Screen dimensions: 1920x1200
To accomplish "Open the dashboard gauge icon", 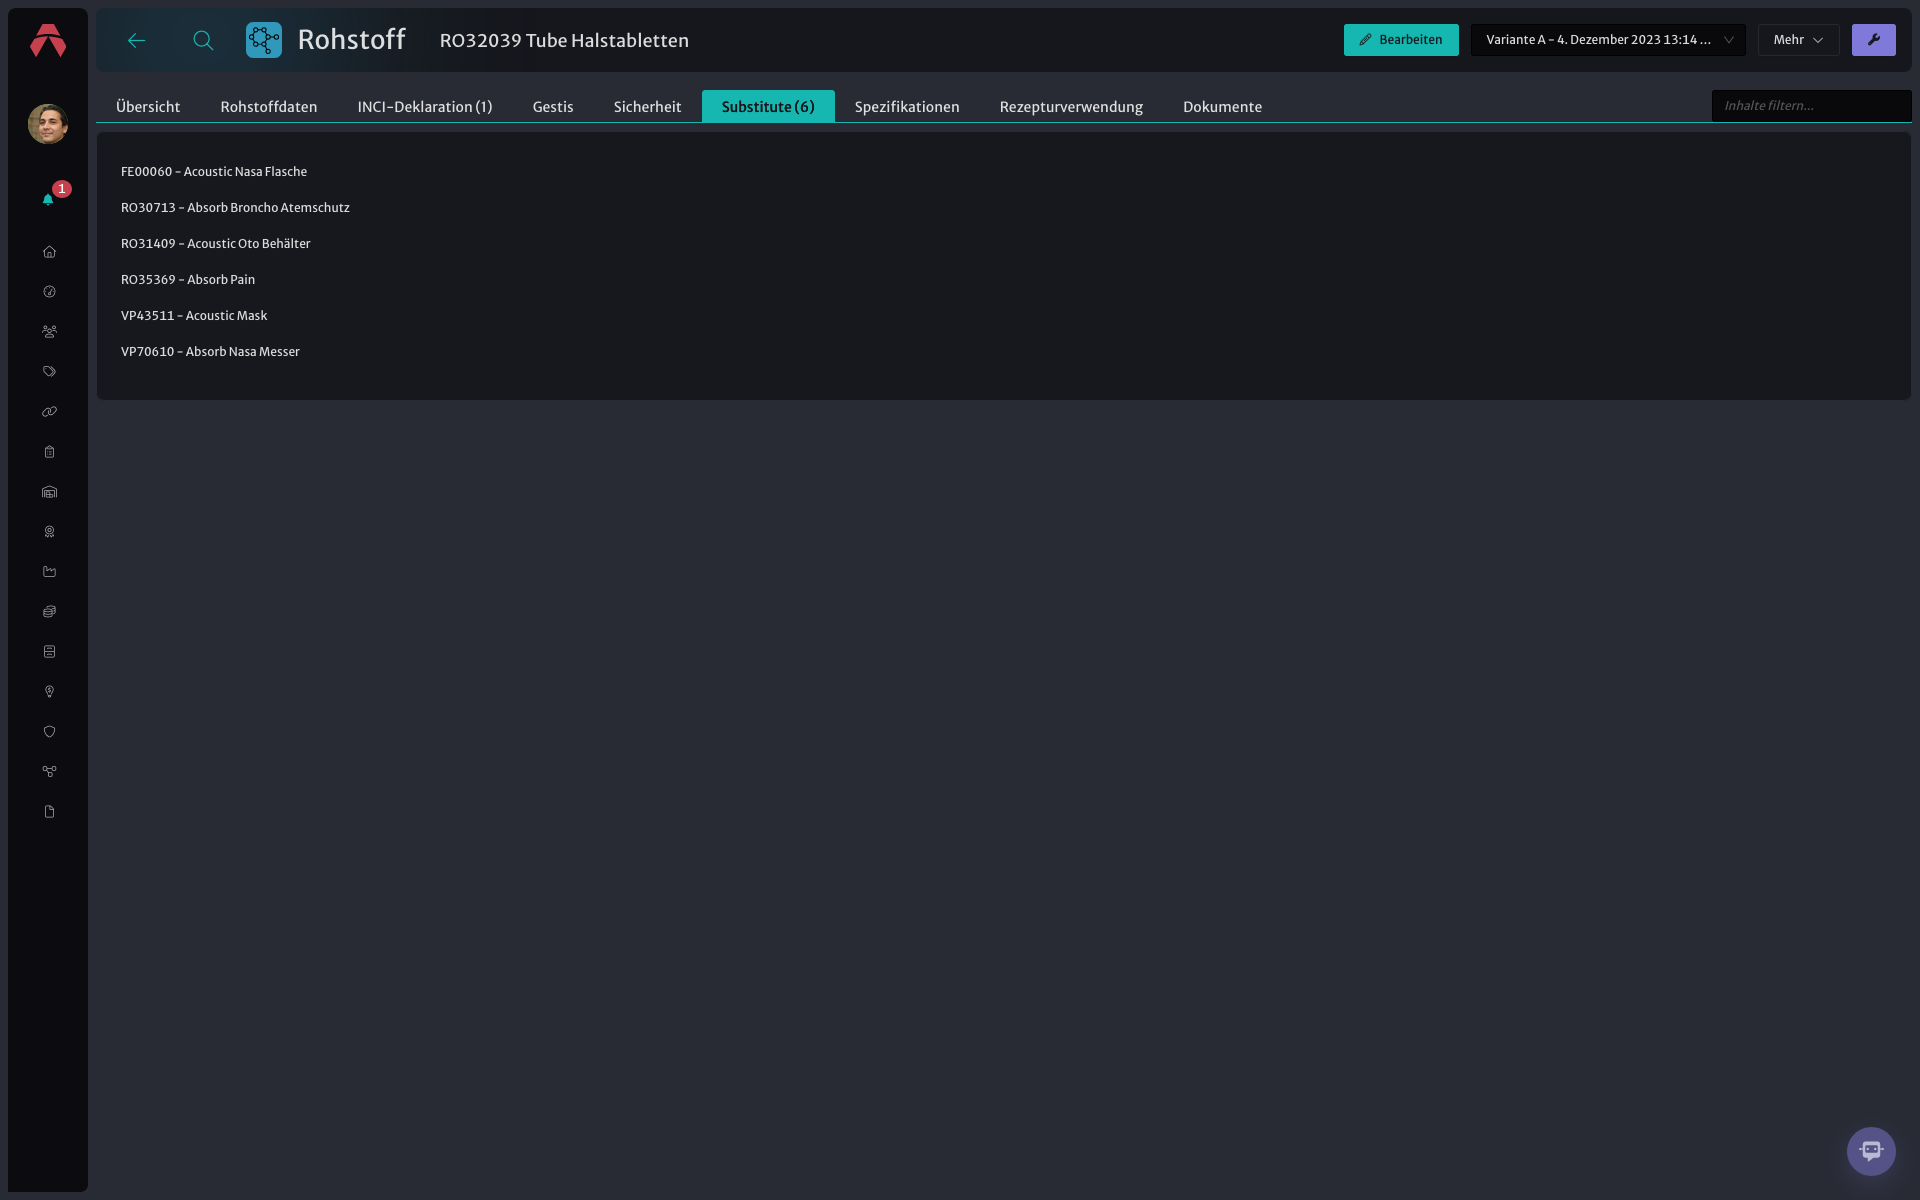I will click(x=49, y=292).
